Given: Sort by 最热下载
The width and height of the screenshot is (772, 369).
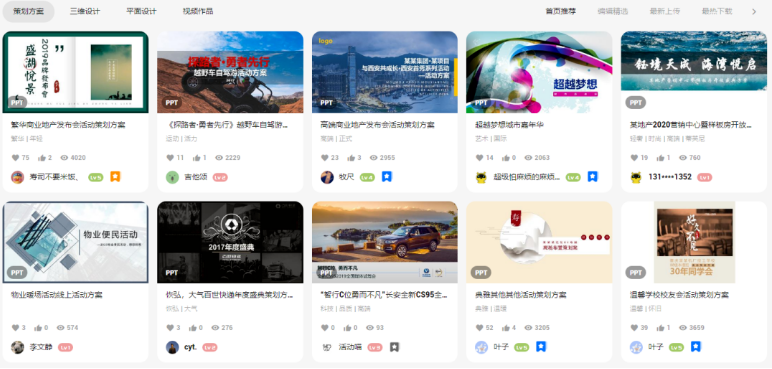Looking at the screenshot, I should [x=717, y=11].
